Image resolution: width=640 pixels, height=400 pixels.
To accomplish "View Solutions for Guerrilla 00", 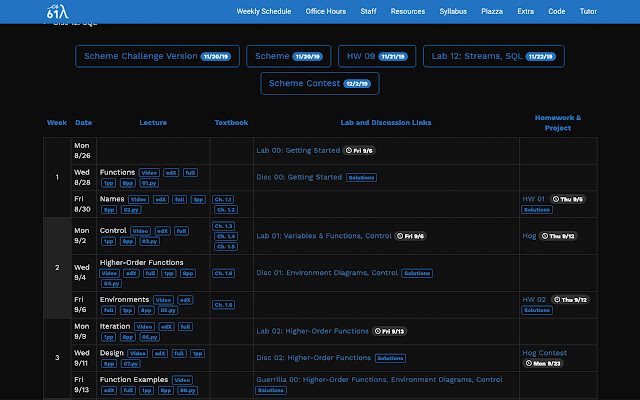I will point(271,391).
